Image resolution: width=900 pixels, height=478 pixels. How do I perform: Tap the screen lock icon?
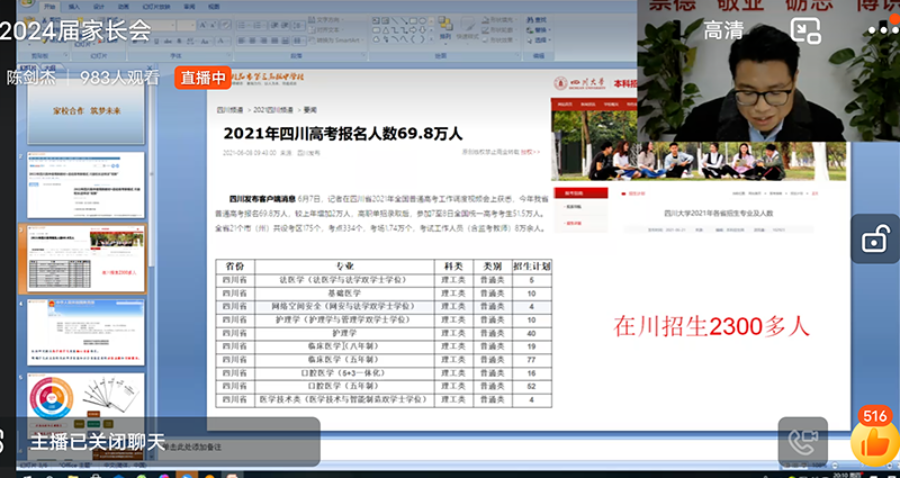click(x=875, y=239)
